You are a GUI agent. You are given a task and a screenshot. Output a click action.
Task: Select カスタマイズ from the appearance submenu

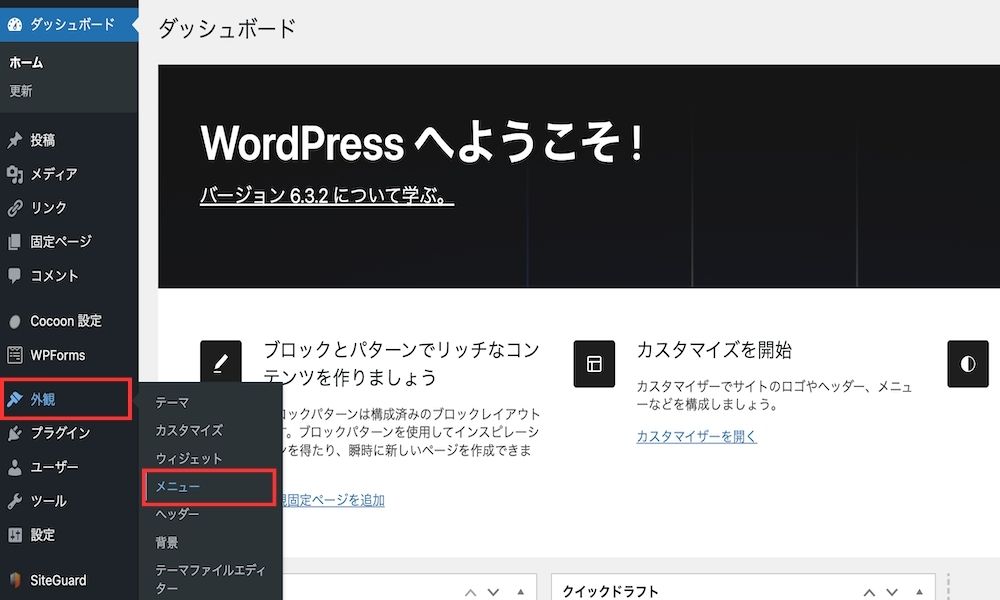189,430
